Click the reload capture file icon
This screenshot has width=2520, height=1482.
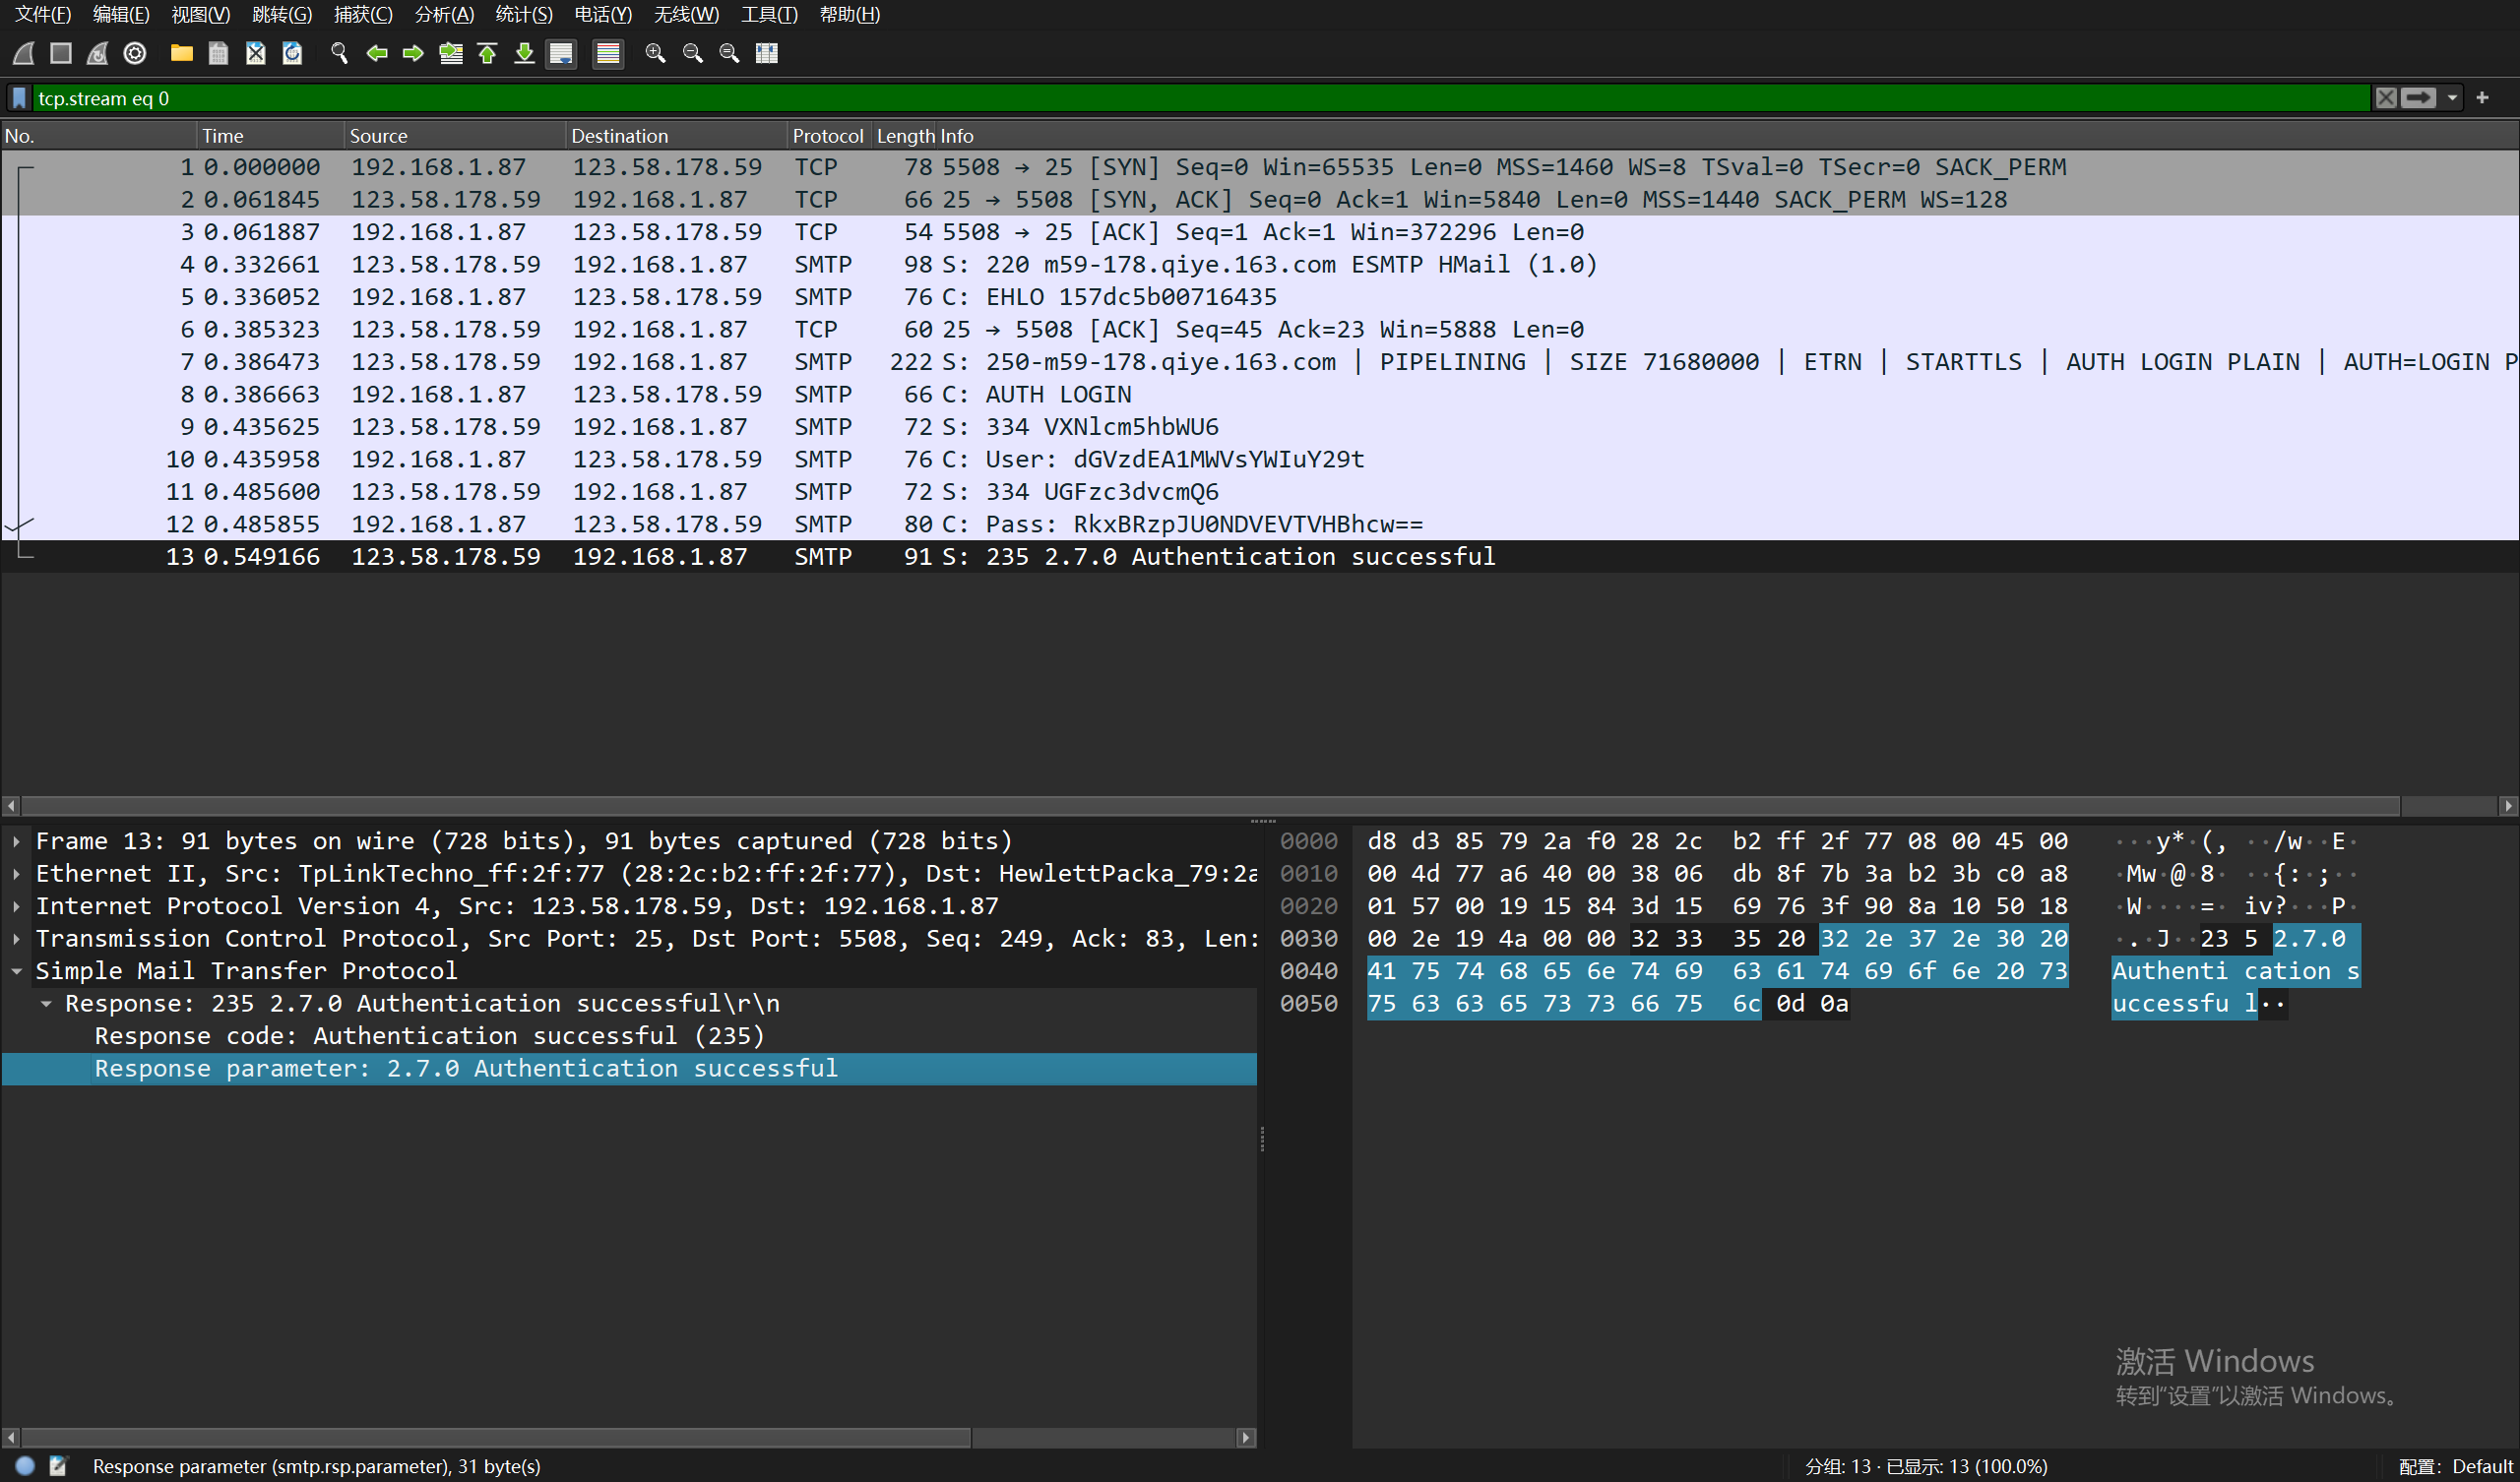pyautogui.click(x=292, y=53)
